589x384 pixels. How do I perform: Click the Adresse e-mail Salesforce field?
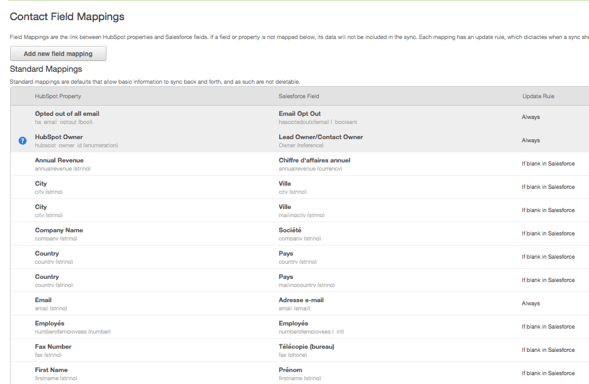click(301, 300)
